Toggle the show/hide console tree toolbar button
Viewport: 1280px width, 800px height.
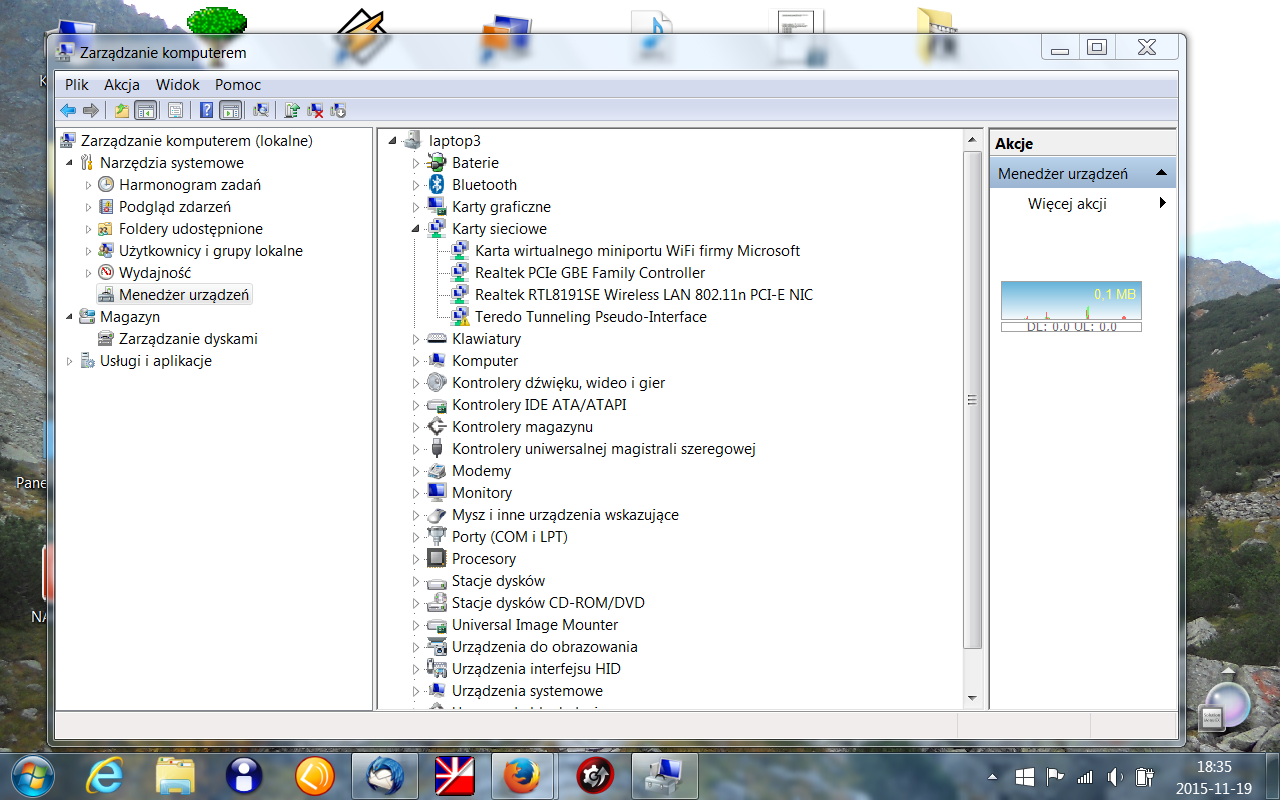(x=145, y=110)
